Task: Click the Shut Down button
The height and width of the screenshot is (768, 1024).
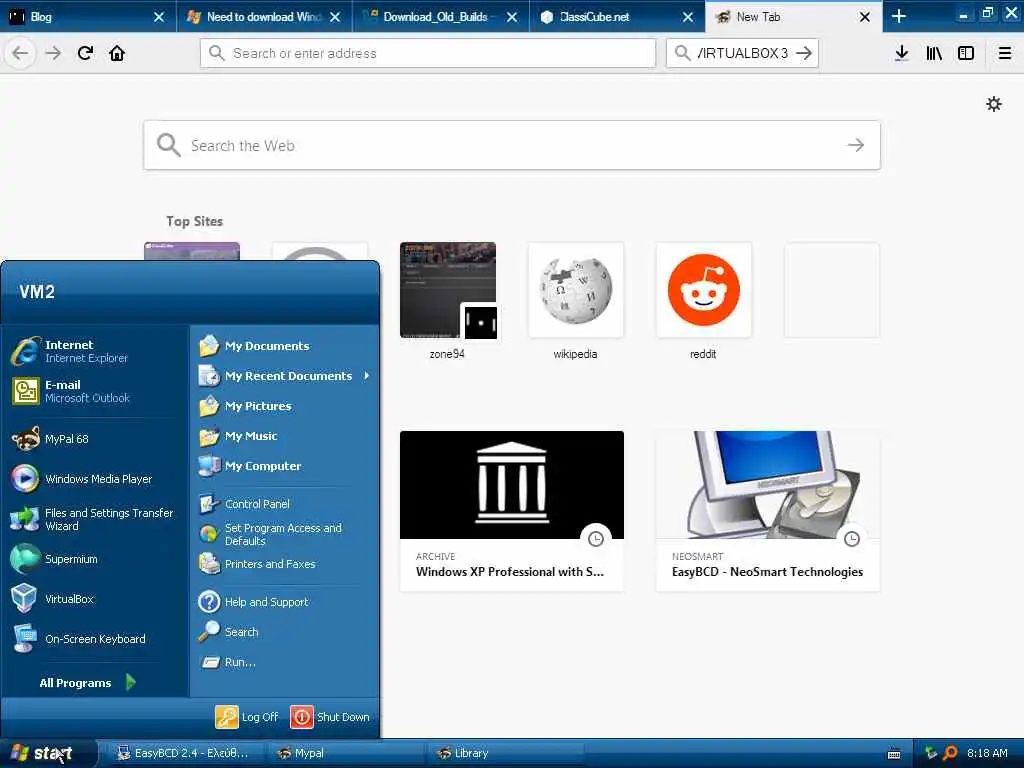Action: pos(330,717)
